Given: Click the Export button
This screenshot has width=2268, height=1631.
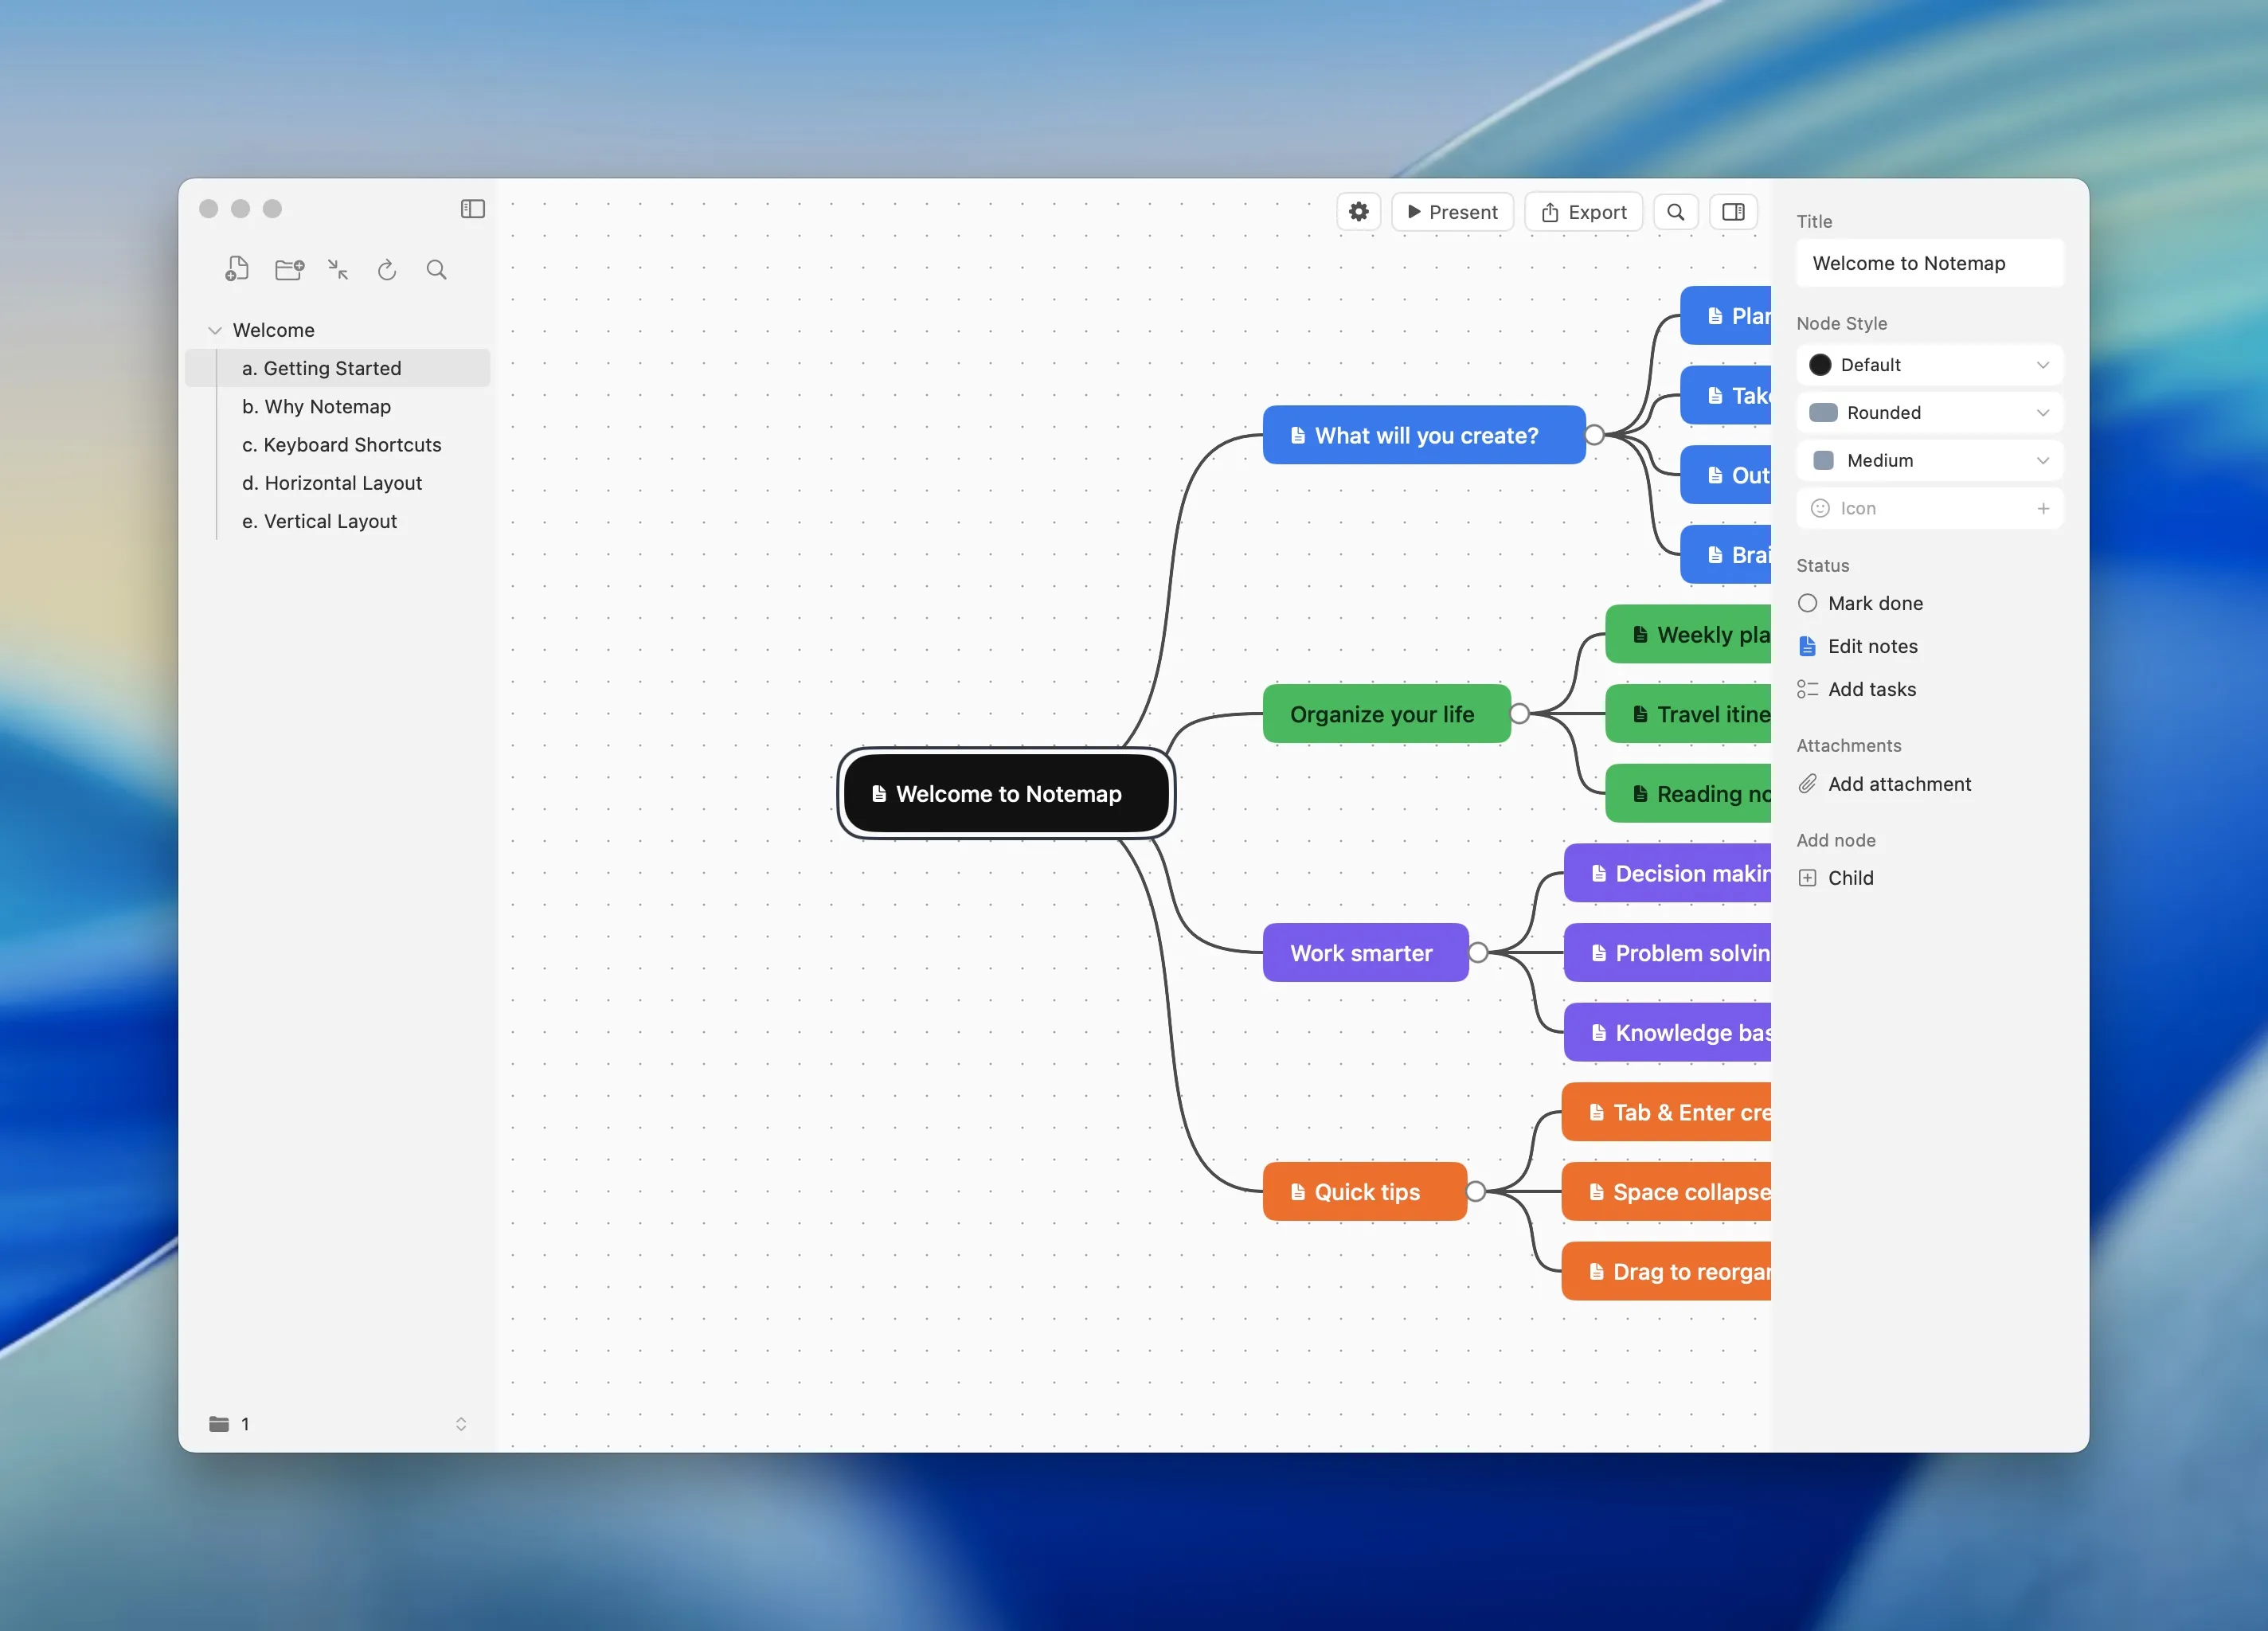Looking at the screenshot, I should click(x=1583, y=212).
